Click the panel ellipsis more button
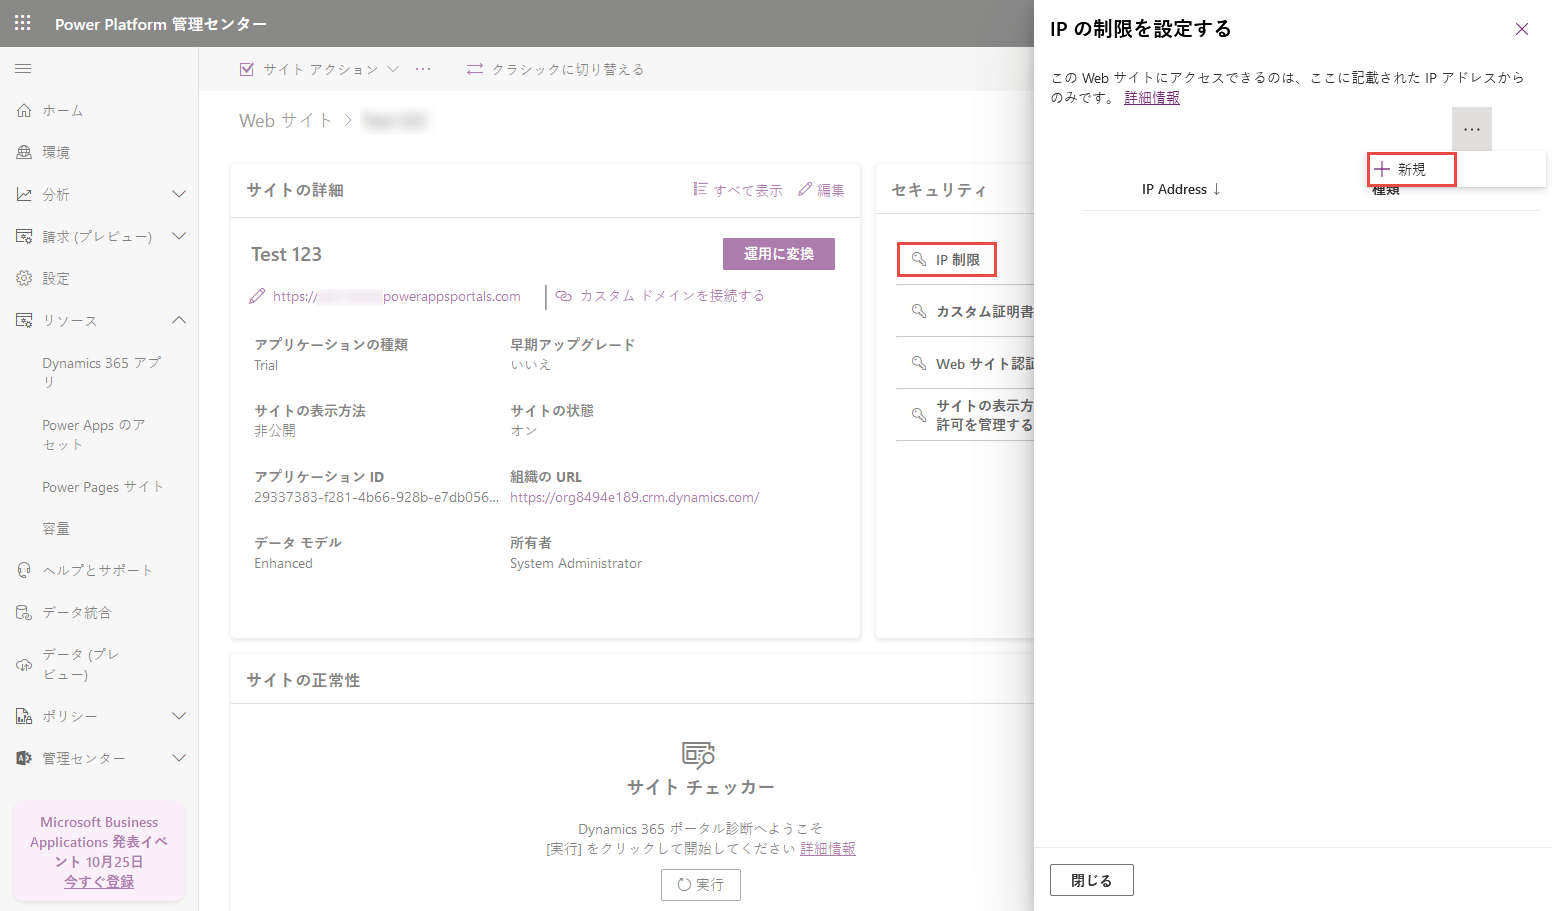1552x911 pixels. (x=1472, y=129)
